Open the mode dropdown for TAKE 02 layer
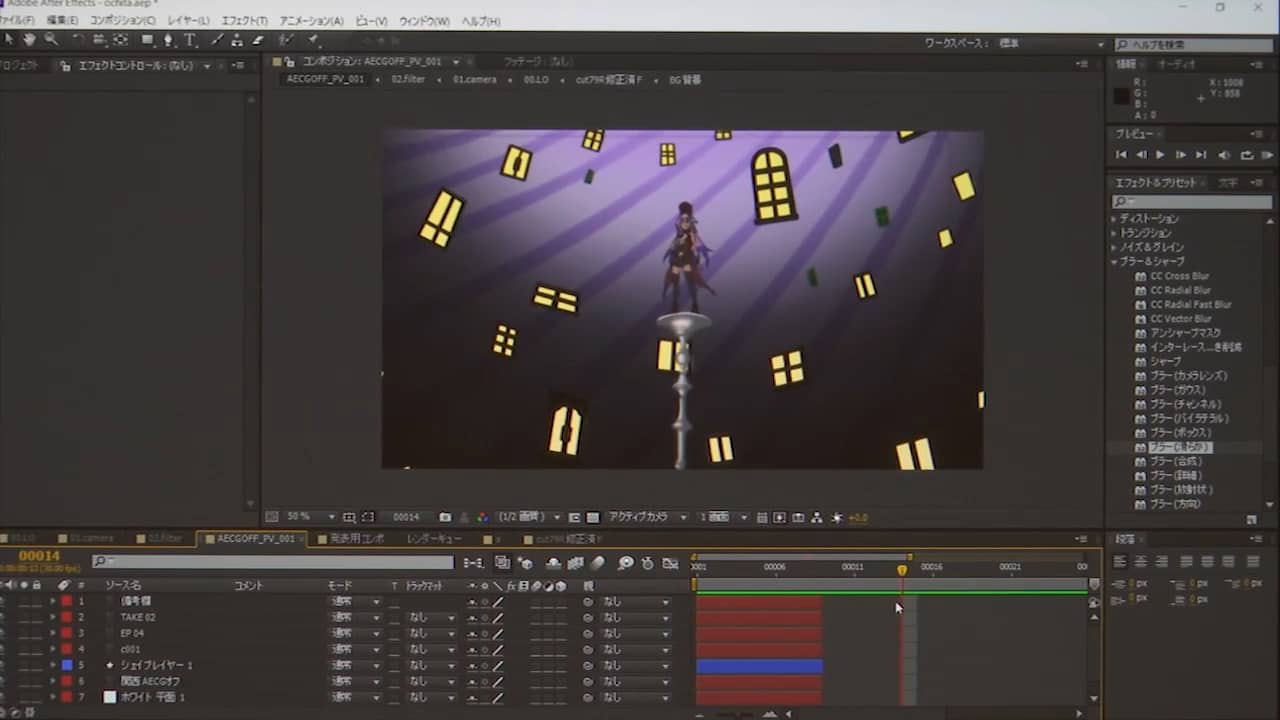Image resolution: width=1280 pixels, height=720 pixels. 355,618
